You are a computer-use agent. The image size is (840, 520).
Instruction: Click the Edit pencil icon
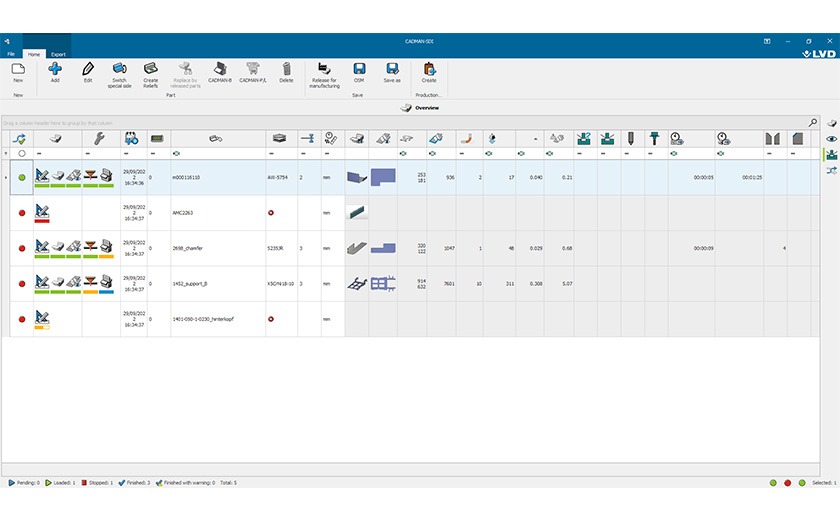pos(88,70)
